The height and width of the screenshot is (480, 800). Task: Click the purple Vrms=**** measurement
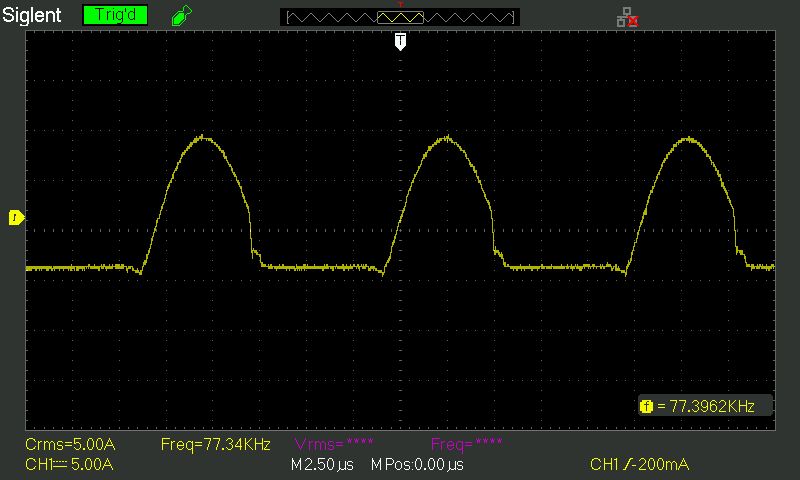[334, 444]
